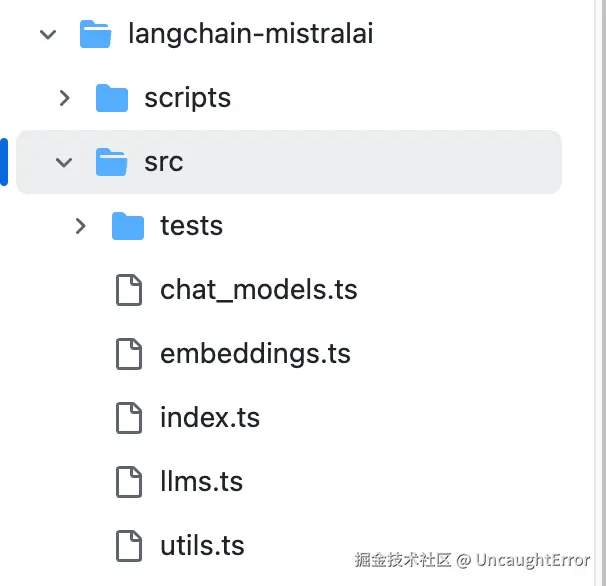Click the chat_models.ts file icon
This screenshot has width=606, height=586.
(128, 290)
